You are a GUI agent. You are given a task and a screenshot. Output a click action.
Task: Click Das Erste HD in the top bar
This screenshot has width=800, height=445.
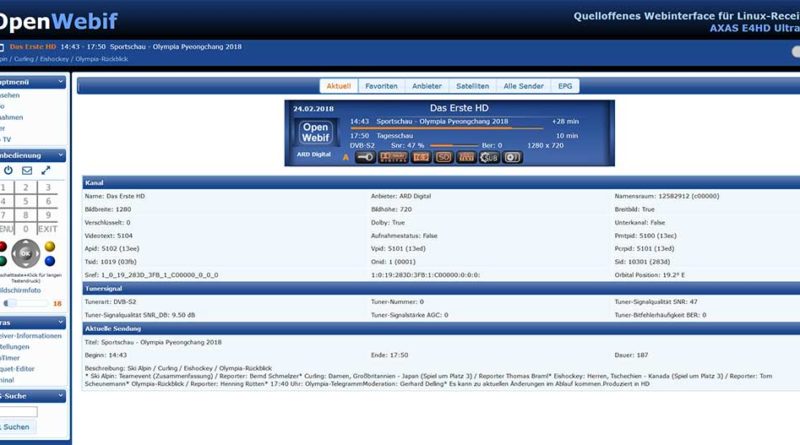pyautogui.click(x=33, y=46)
